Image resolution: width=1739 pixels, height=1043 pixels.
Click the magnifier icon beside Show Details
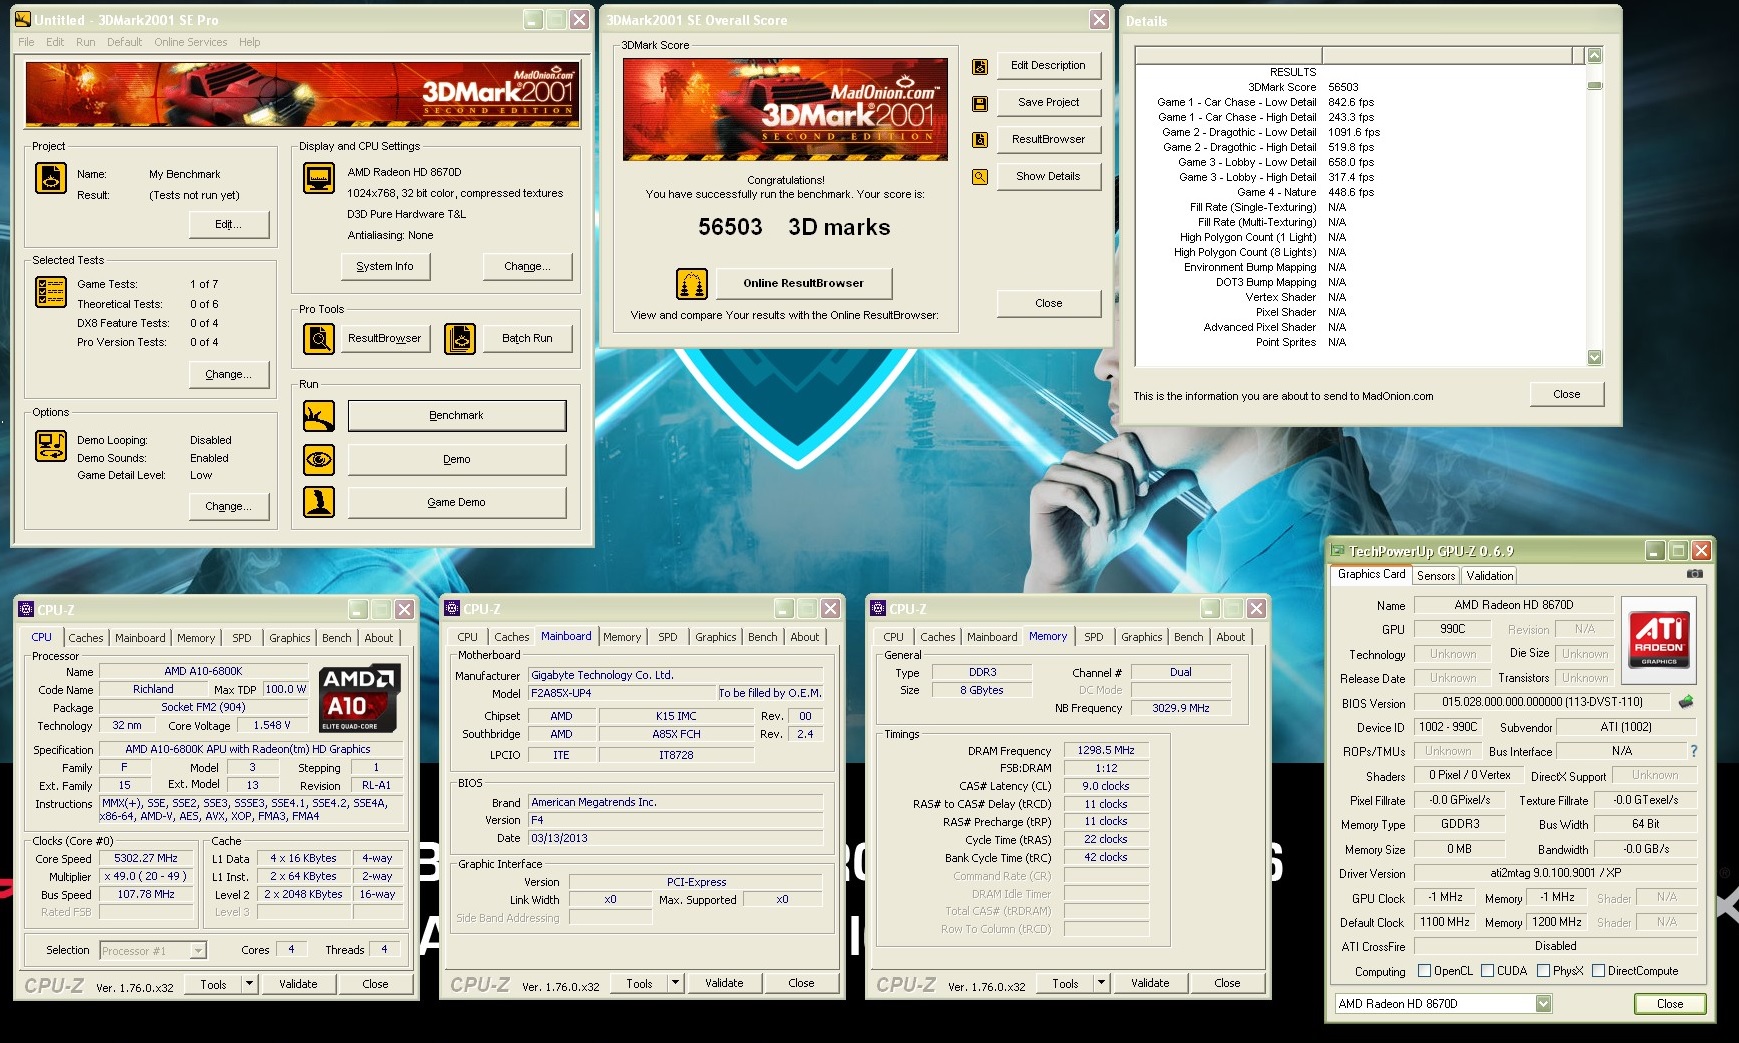click(x=980, y=177)
